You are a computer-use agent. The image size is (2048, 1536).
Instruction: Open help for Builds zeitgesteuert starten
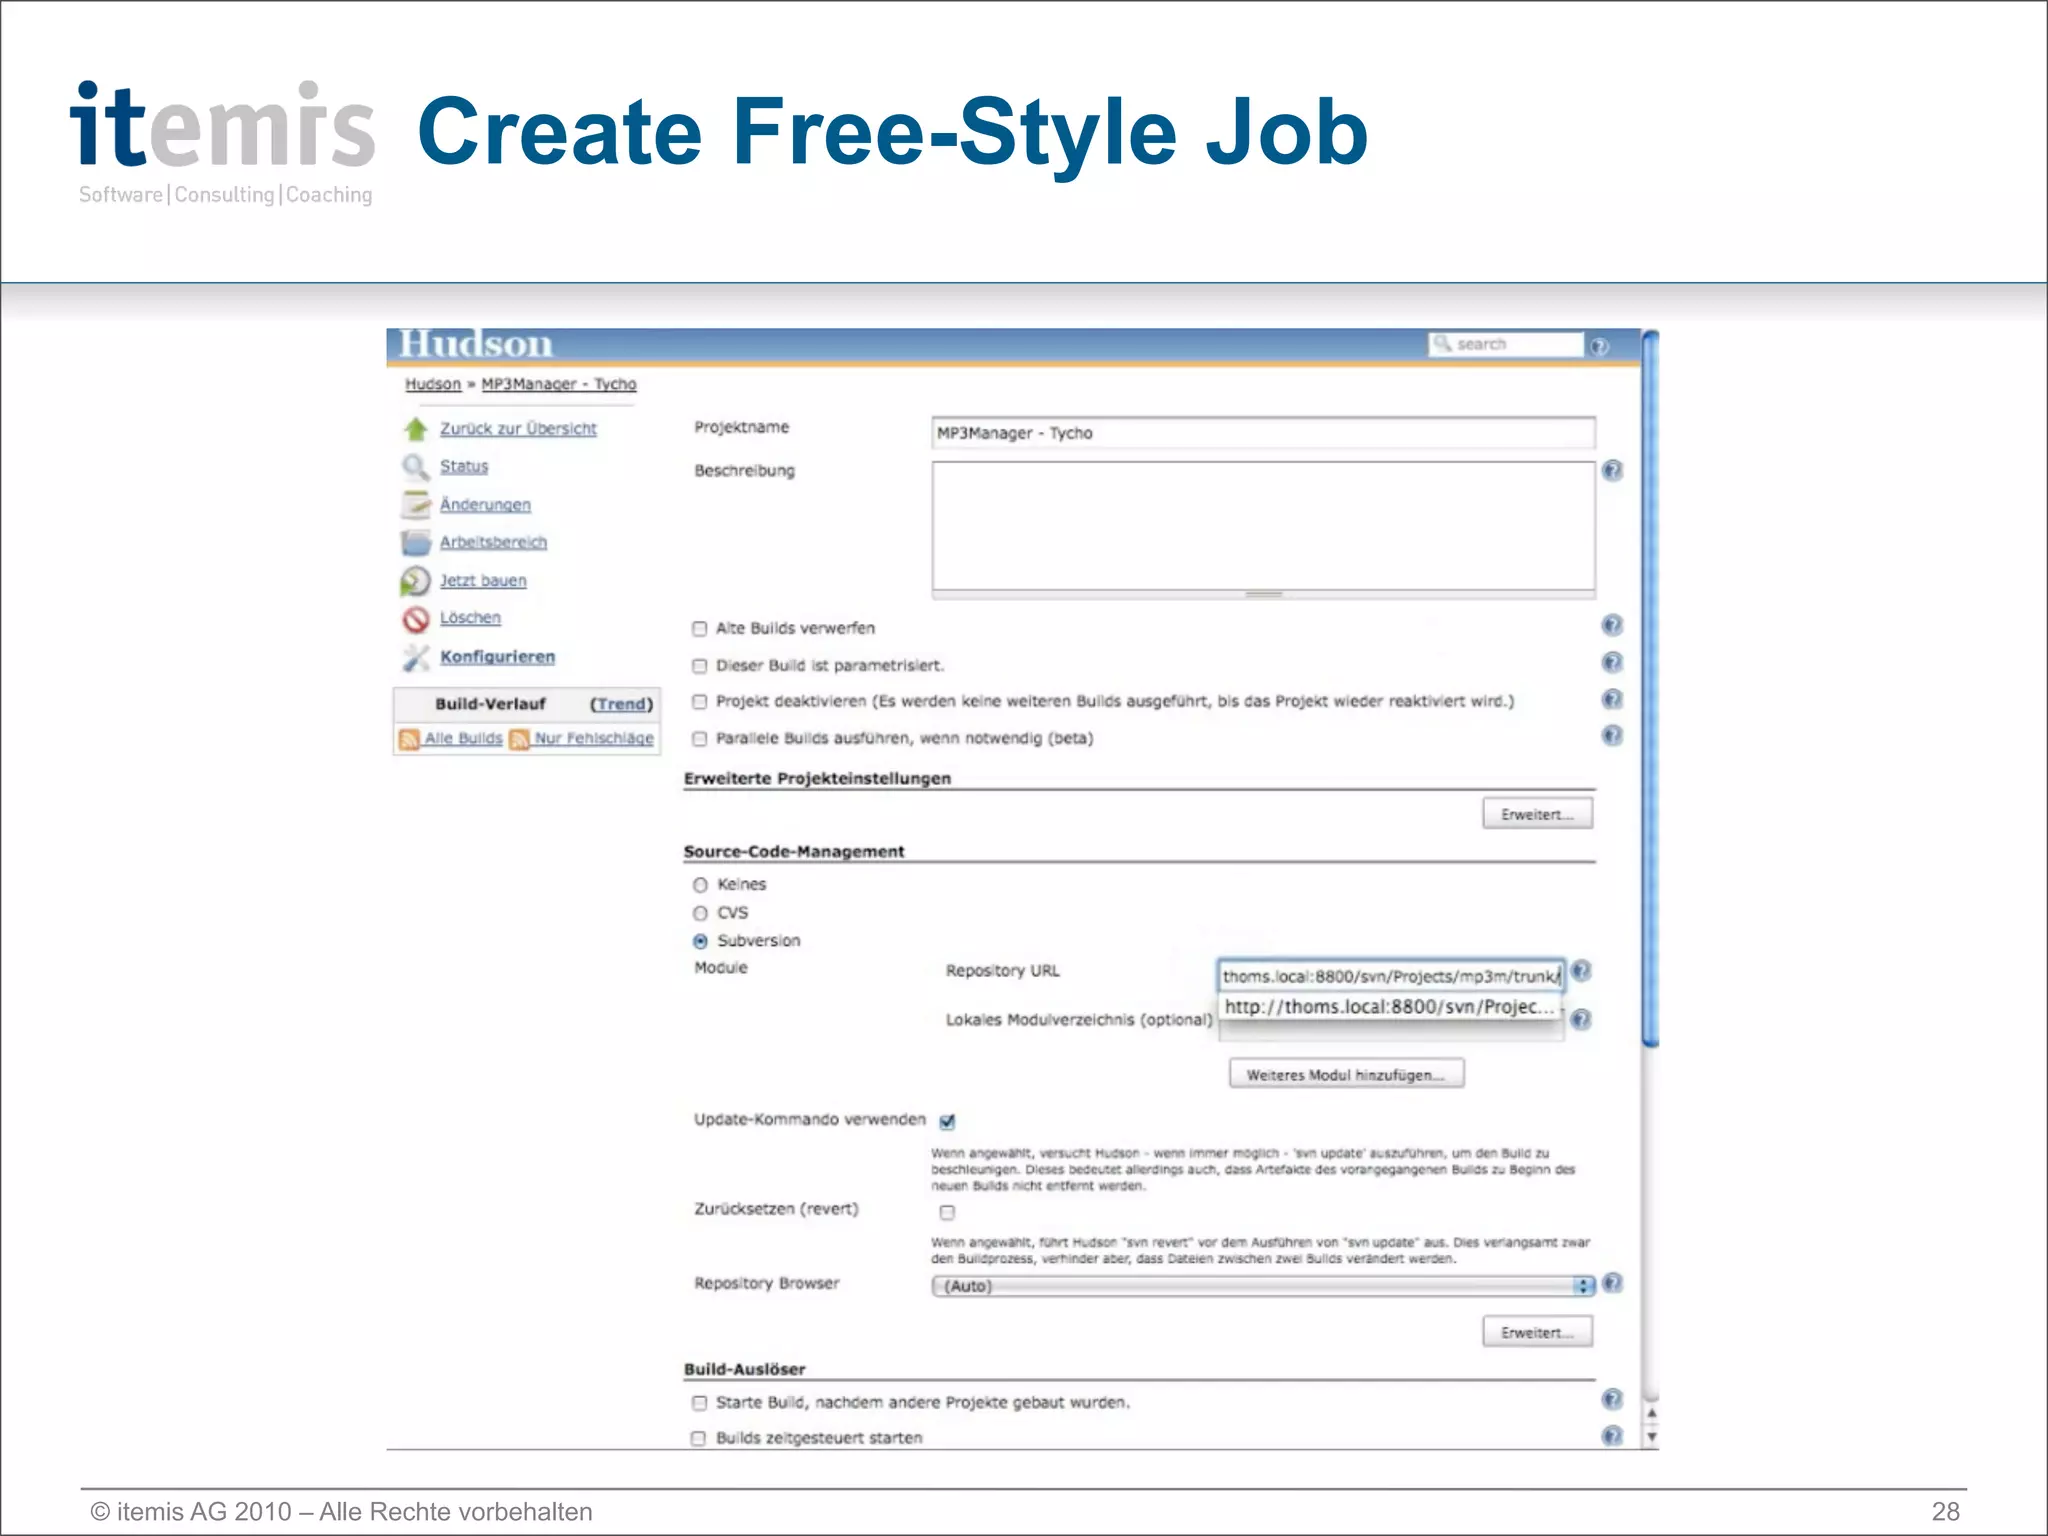(x=1612, y=1436)
